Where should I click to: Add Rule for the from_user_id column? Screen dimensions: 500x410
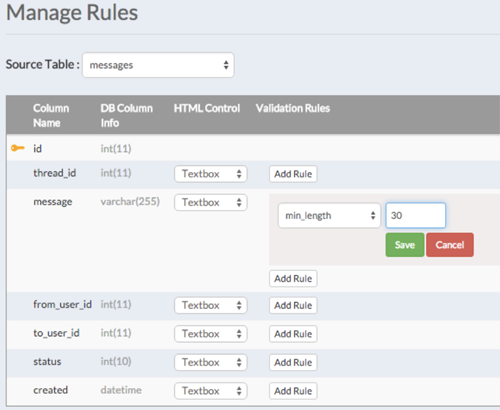[x=293, y=305]
